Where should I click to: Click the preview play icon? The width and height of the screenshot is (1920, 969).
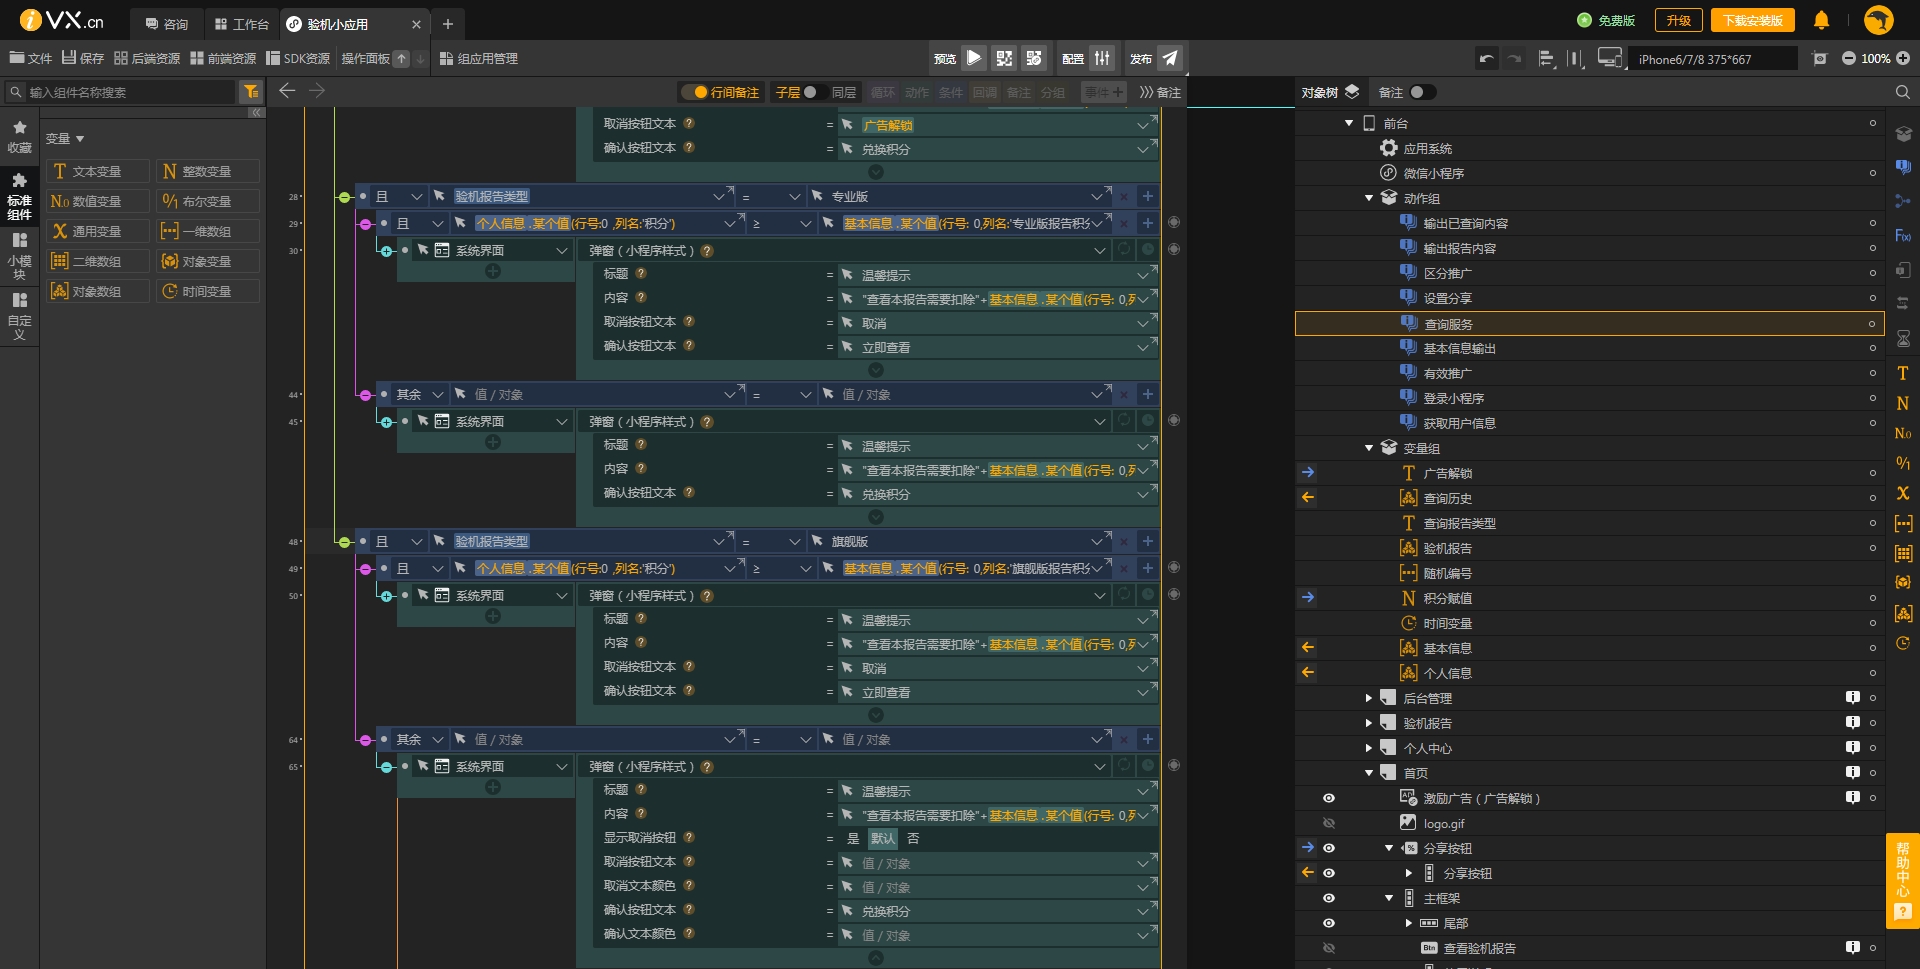974,58
